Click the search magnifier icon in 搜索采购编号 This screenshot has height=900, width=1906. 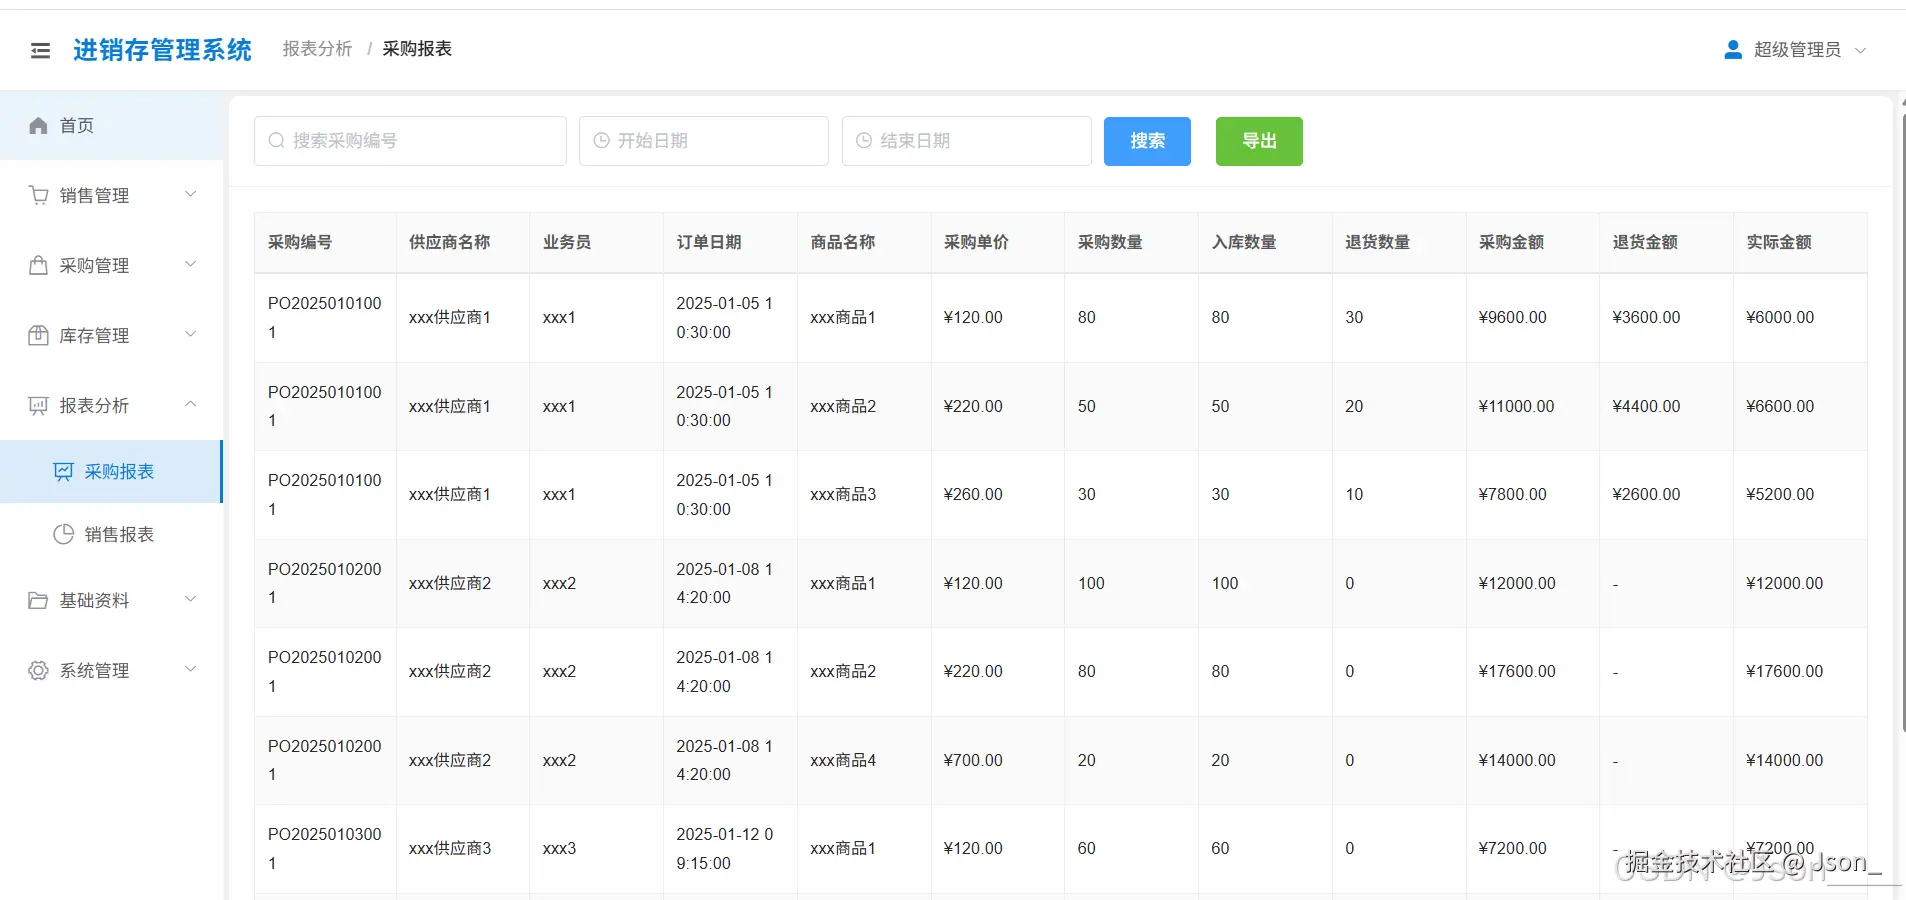click(277, 141)
